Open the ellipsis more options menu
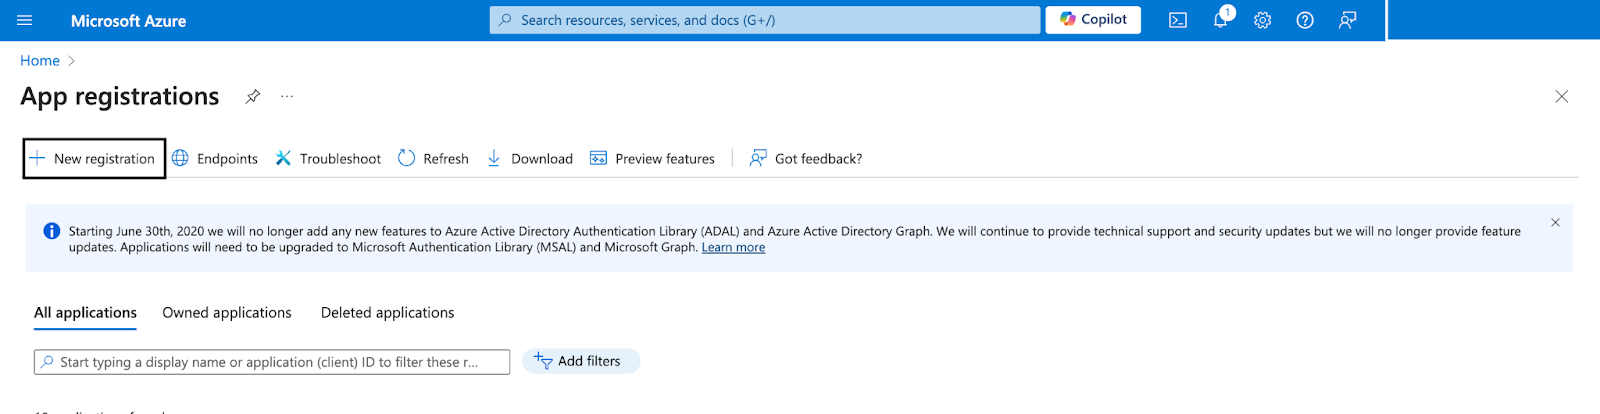 coord(287,96)
